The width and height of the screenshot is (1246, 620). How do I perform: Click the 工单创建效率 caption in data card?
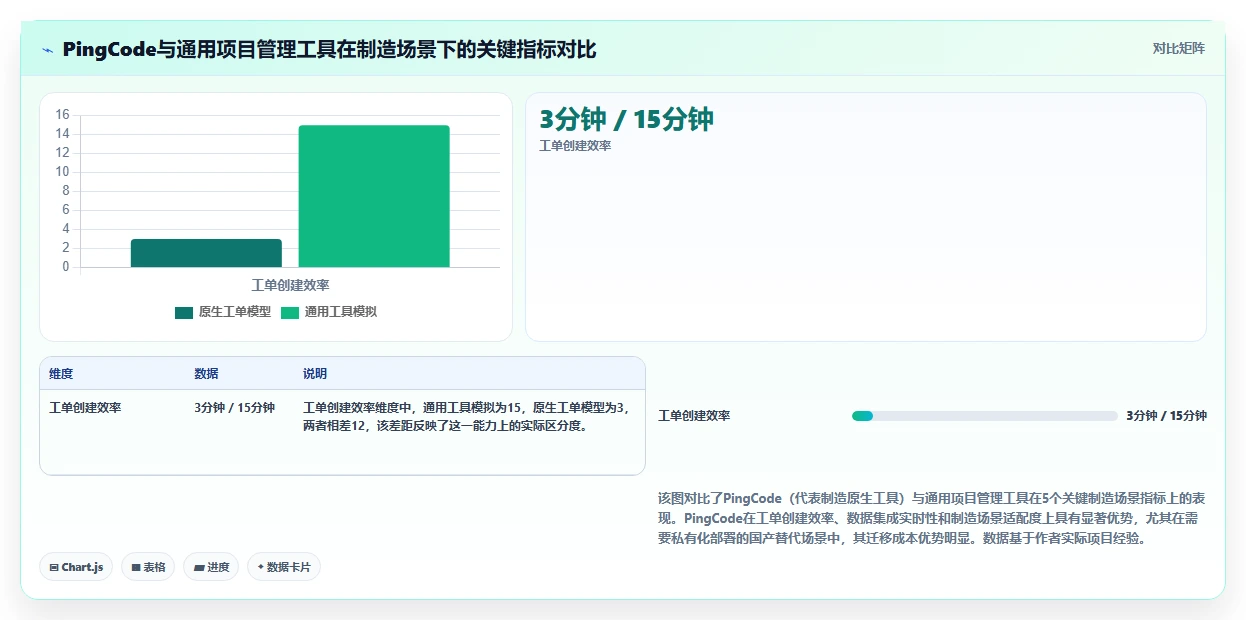[x=575, y=146]
